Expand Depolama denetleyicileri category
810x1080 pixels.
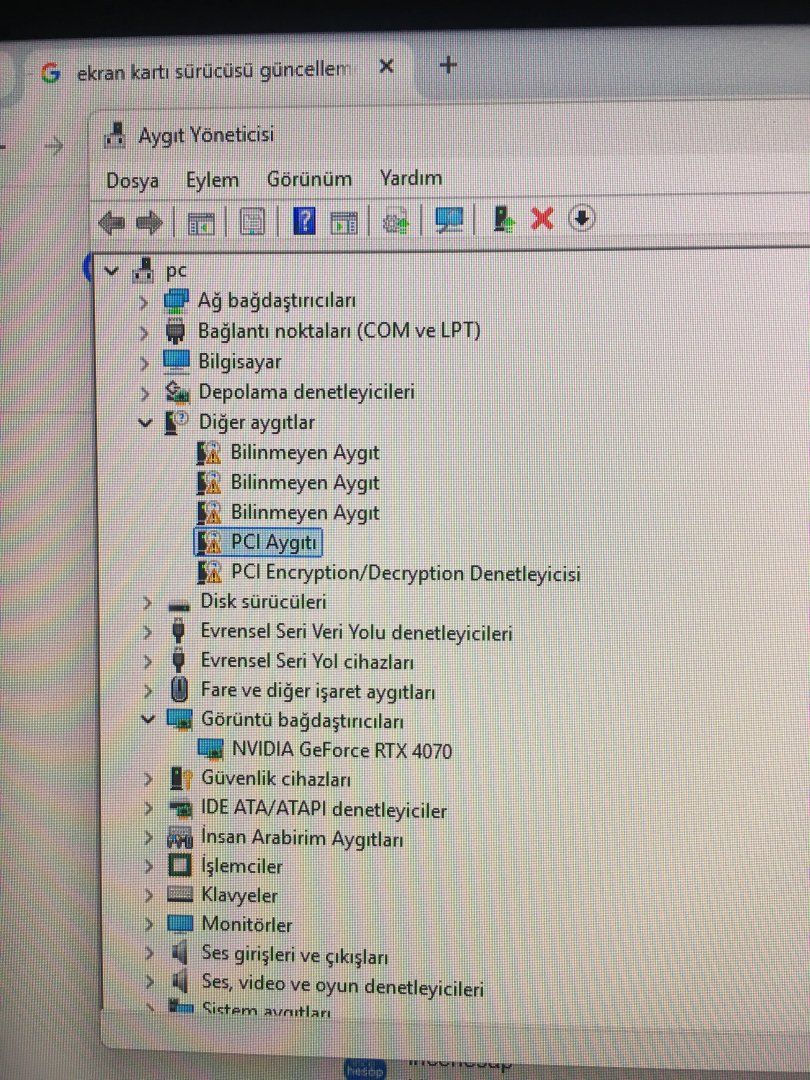click(x=144, y=393)
